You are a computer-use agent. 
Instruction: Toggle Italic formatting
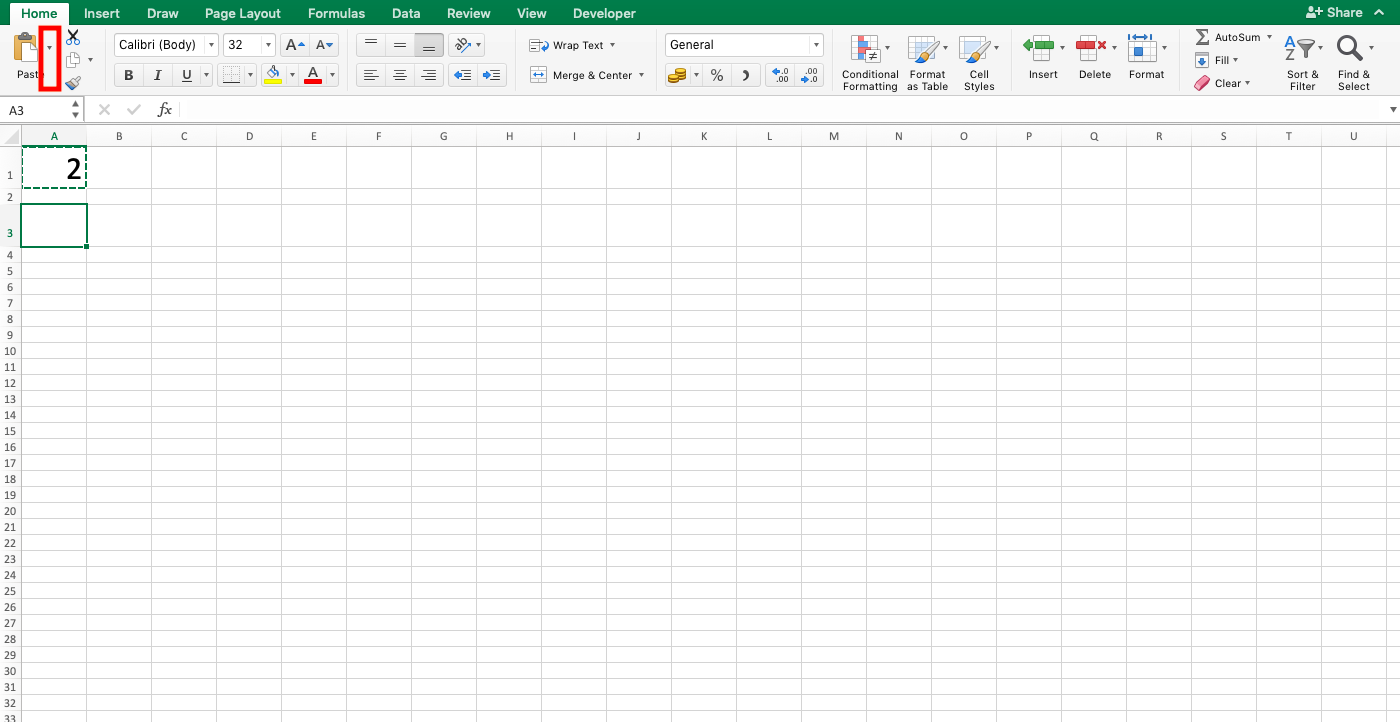click(157, 75)
